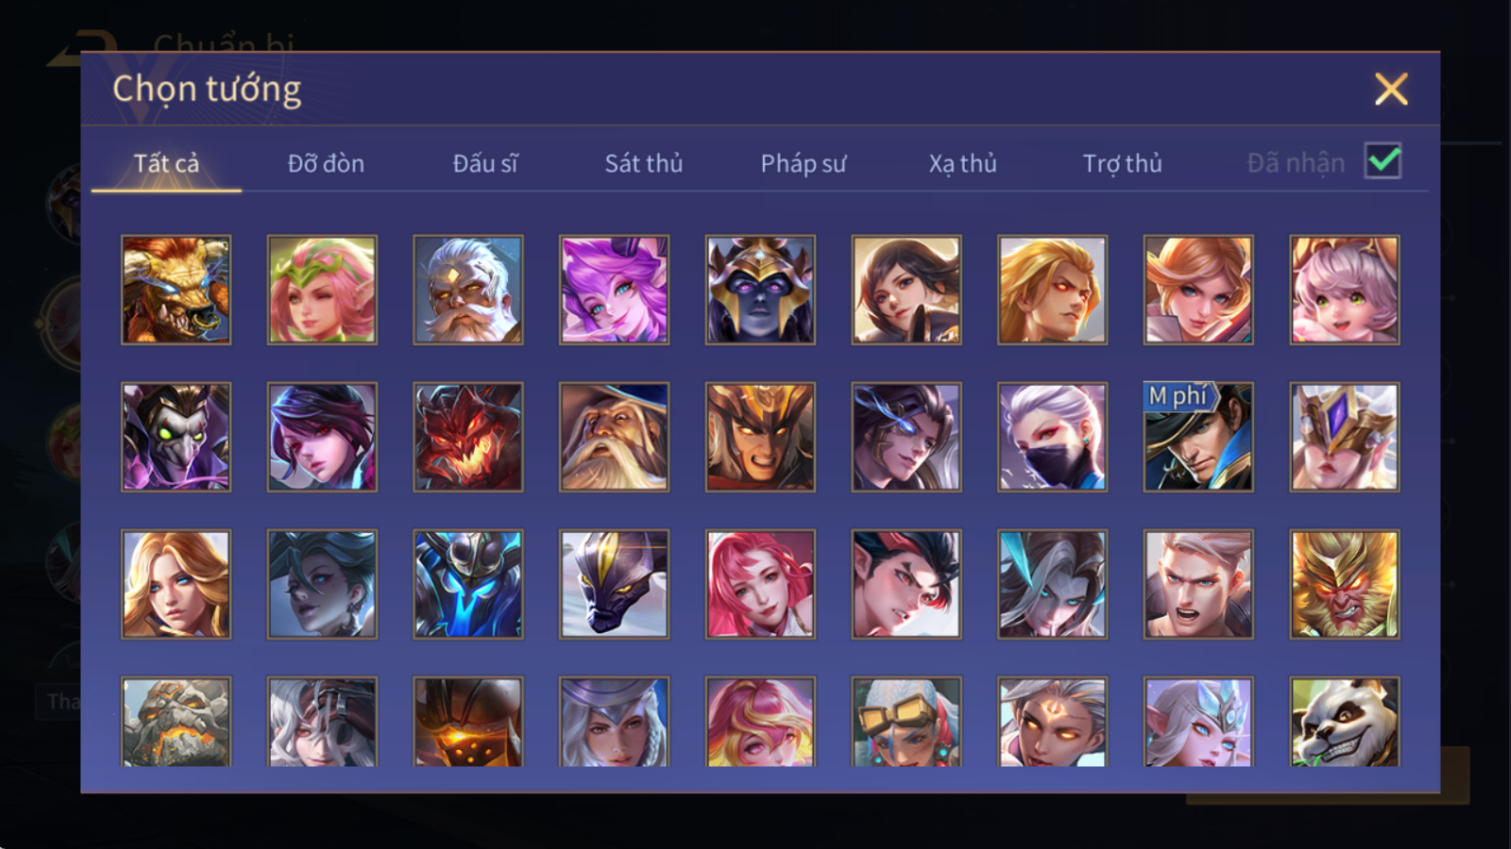
Task: Open the Sát thủ tab
Action: click(643, 163)
